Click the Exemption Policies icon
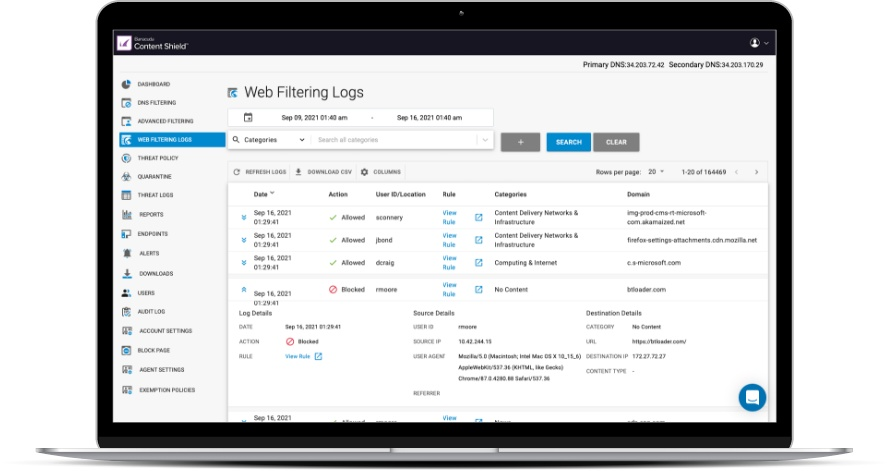The width and height of the screenshot is (890, 471). (x=127, y=390)
